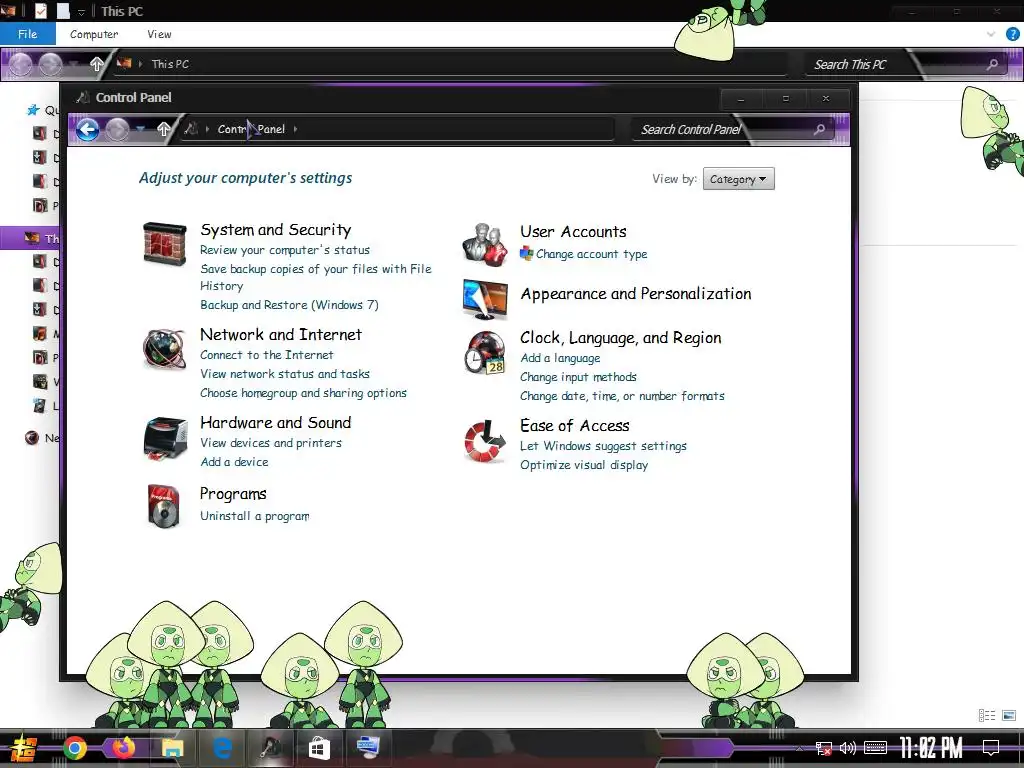Image resolution: width=1024 pixels, height=768 pixels.
Task: Open the notification center icon
Action: 991,748
